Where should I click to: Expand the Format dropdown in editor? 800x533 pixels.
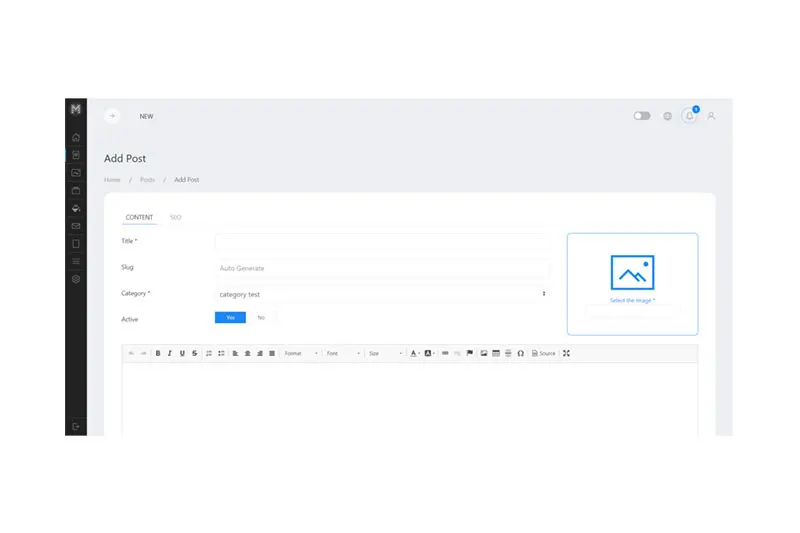pyautogui.click(x=301, y=353)
